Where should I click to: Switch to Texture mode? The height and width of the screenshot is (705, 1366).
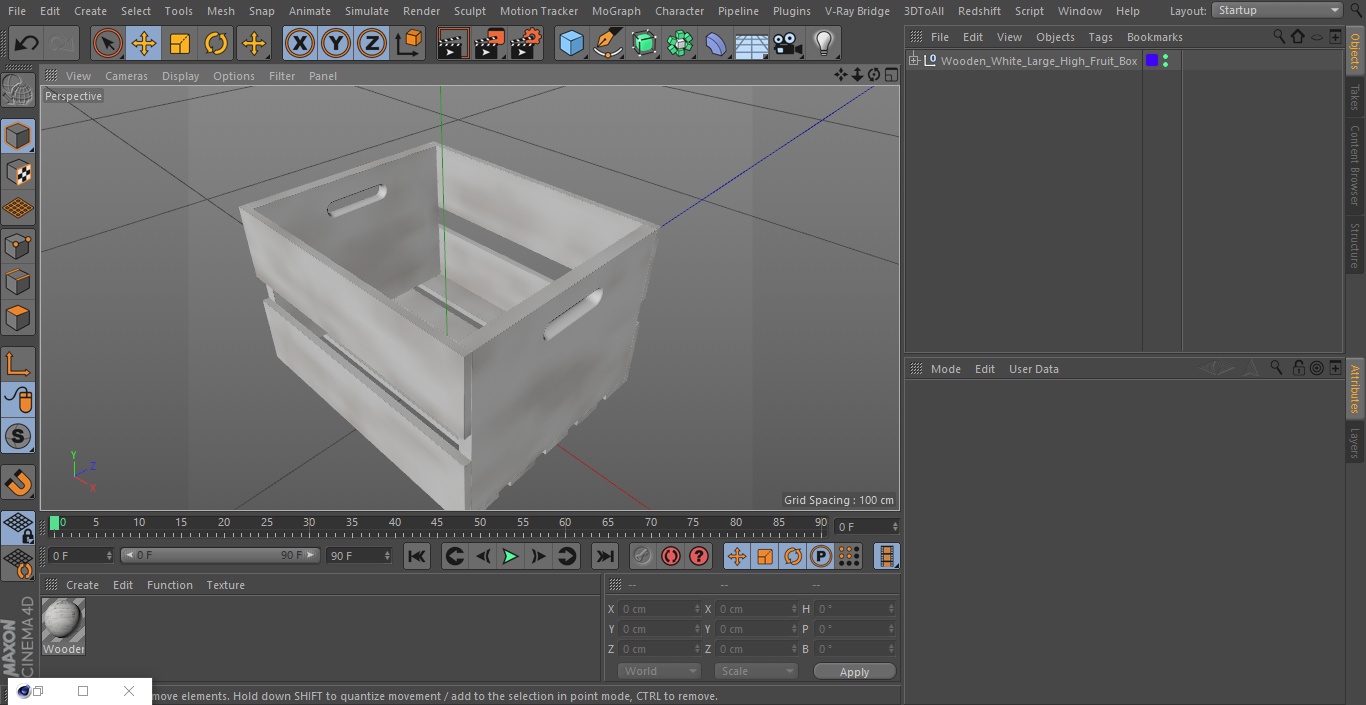click(x=18, y=173)
